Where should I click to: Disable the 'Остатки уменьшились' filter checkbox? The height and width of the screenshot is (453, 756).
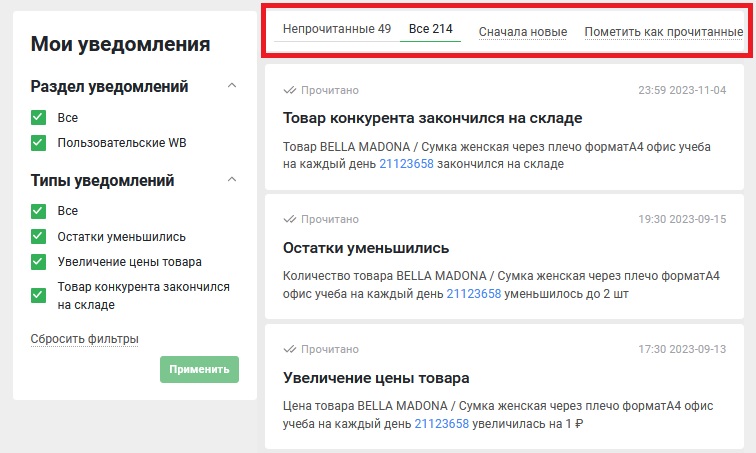pos(39,236)
